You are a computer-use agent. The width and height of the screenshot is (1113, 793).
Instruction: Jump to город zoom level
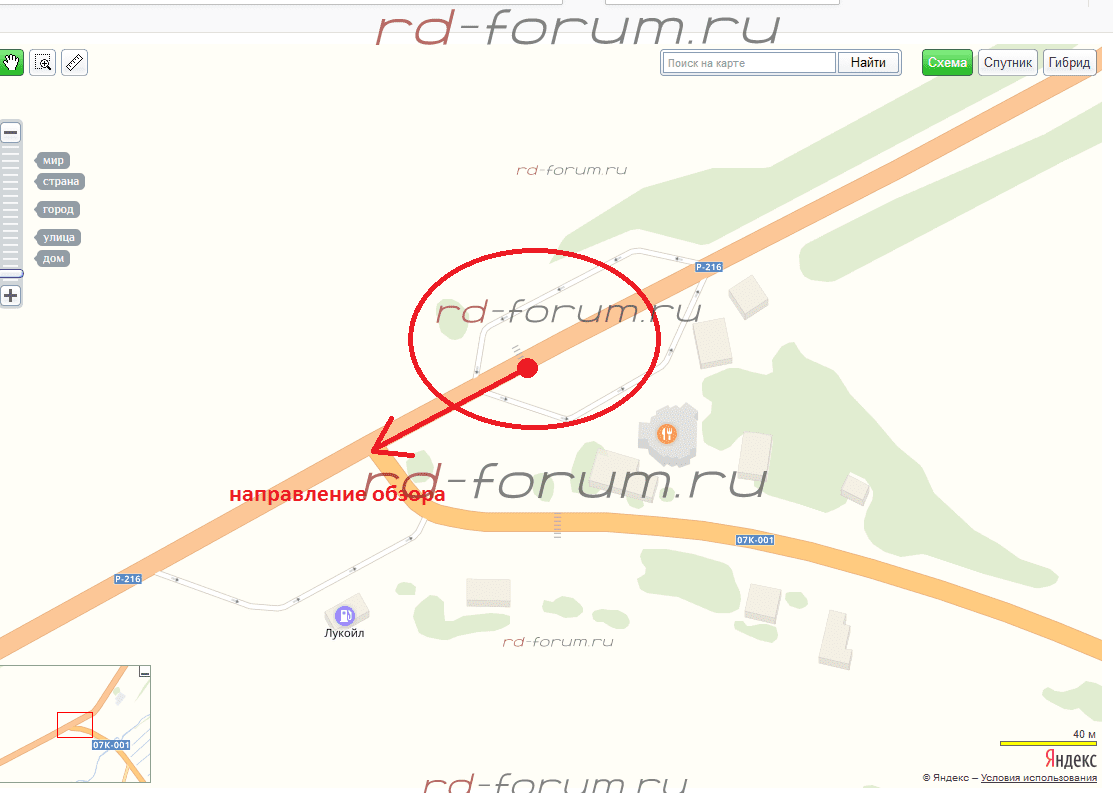click(x=57, y=209)
